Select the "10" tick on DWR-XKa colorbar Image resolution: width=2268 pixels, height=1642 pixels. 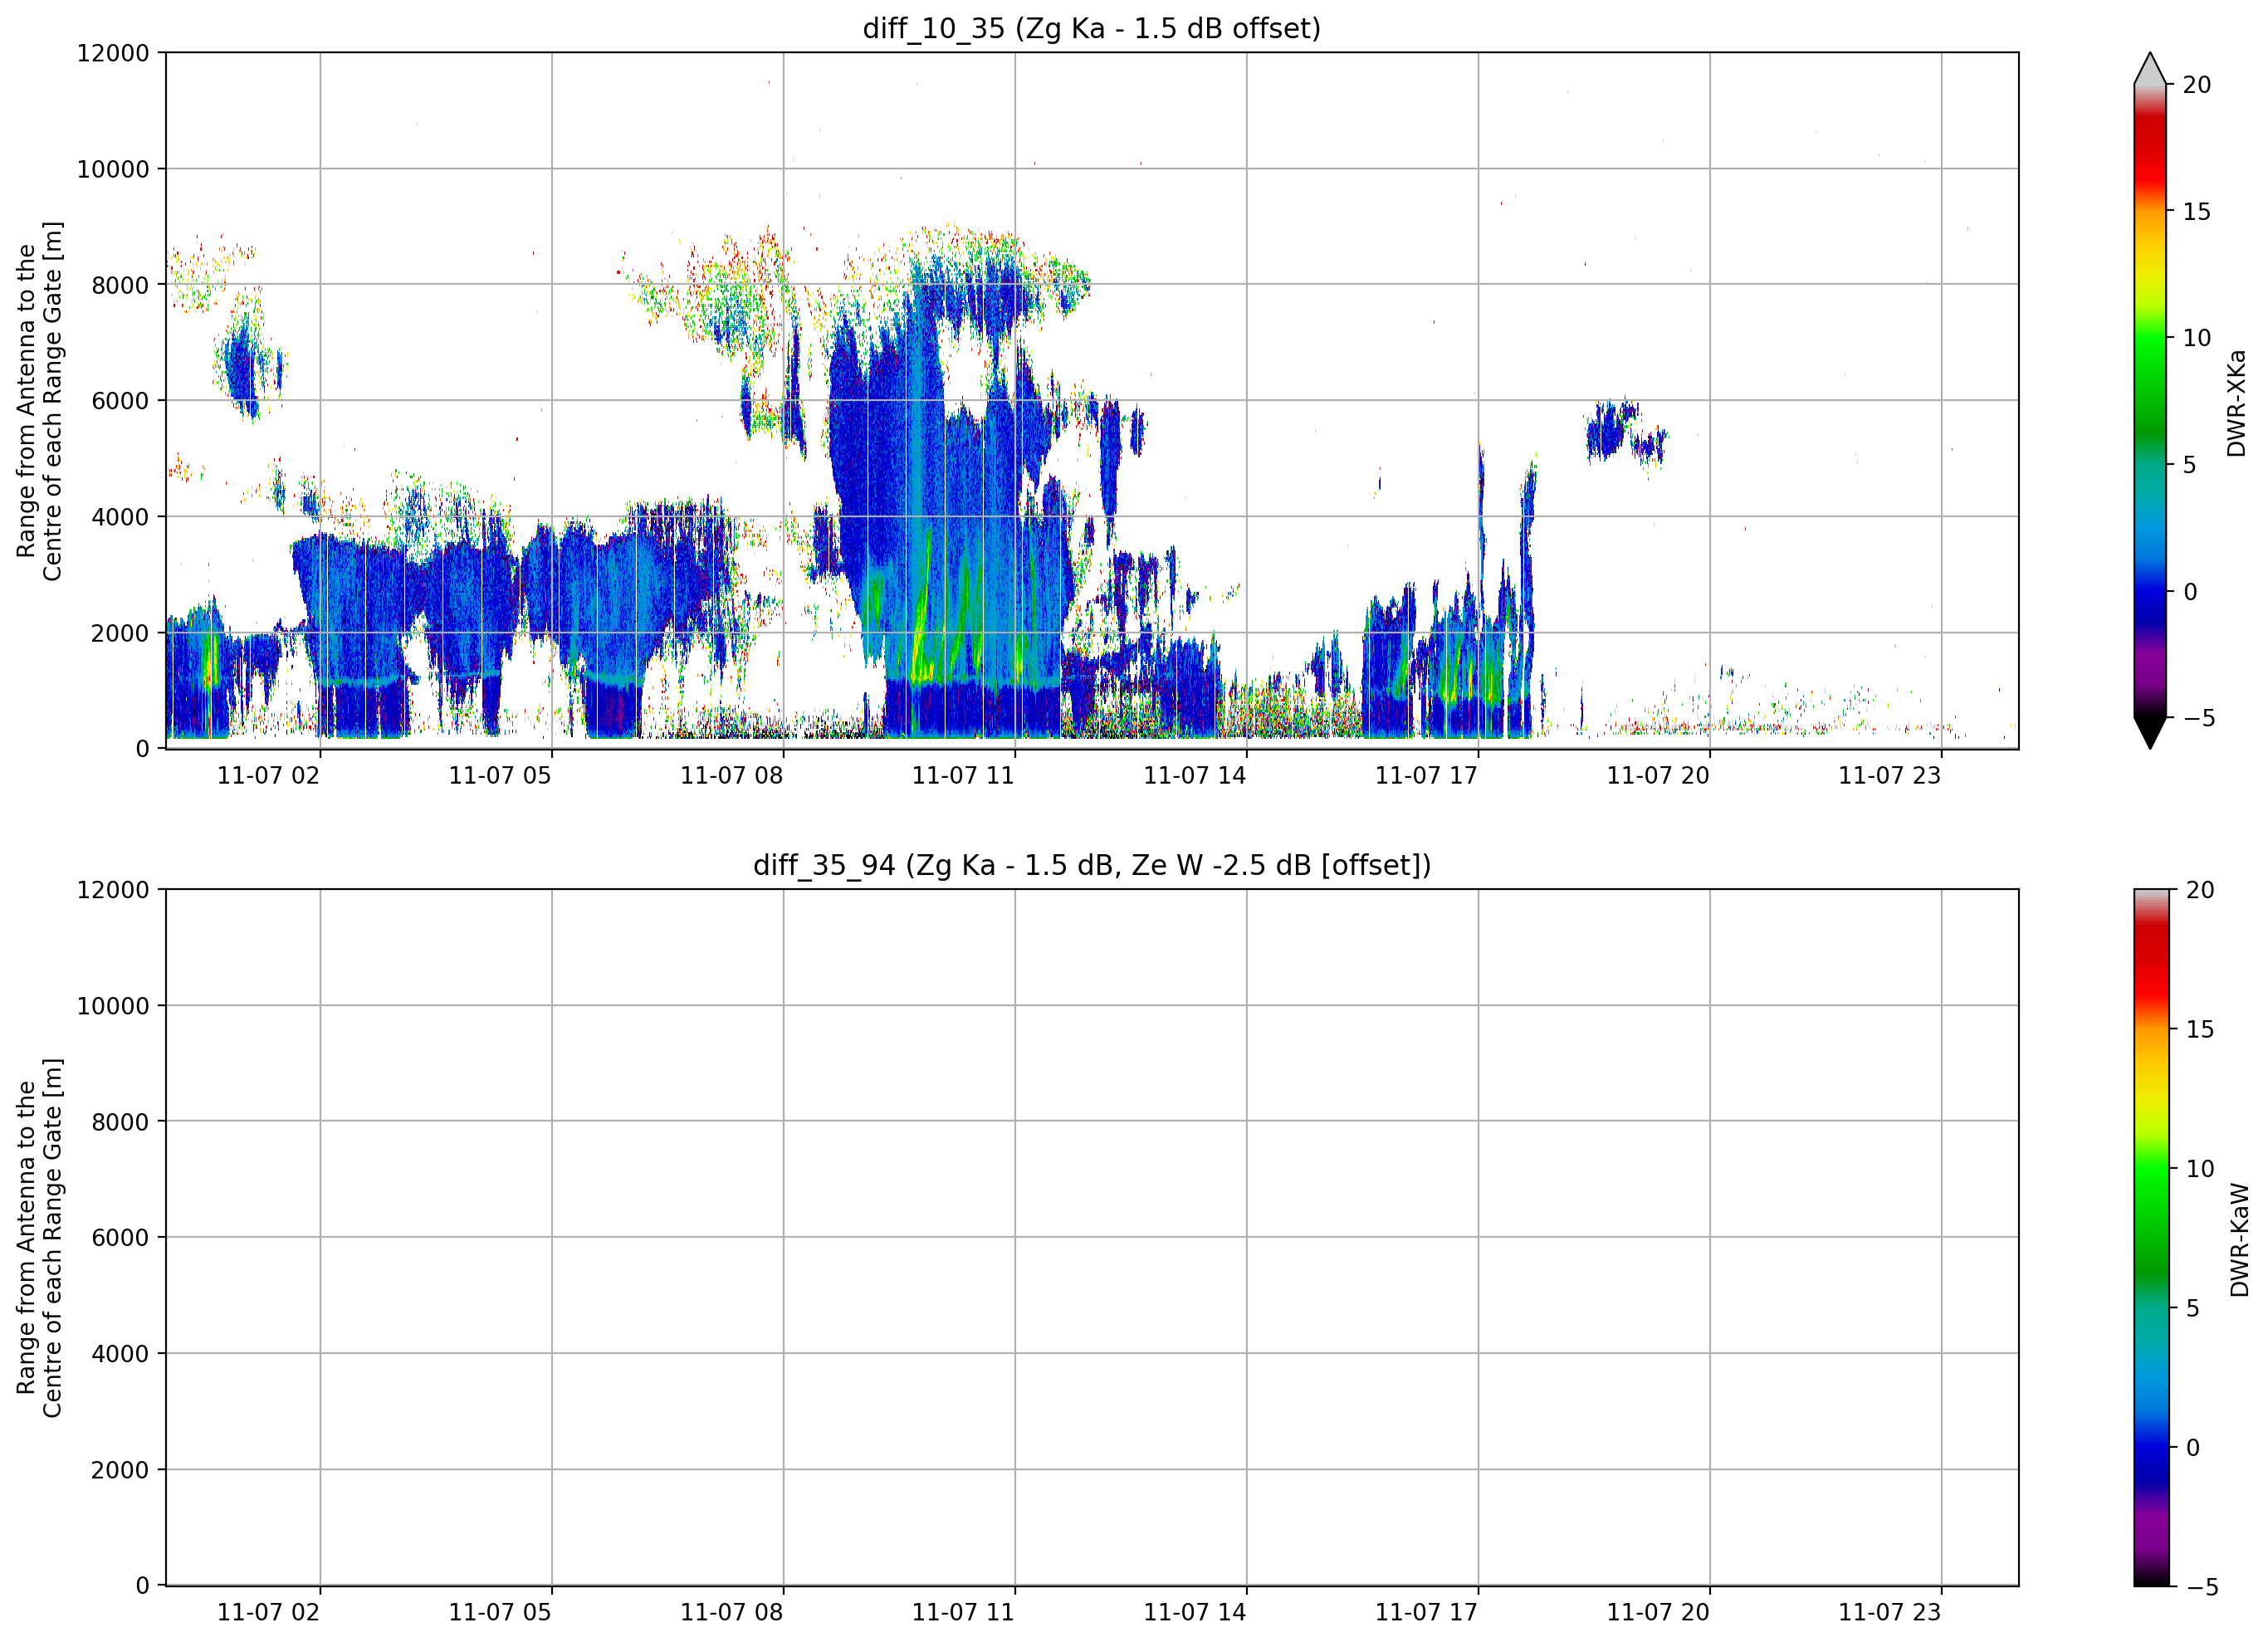2197,338
